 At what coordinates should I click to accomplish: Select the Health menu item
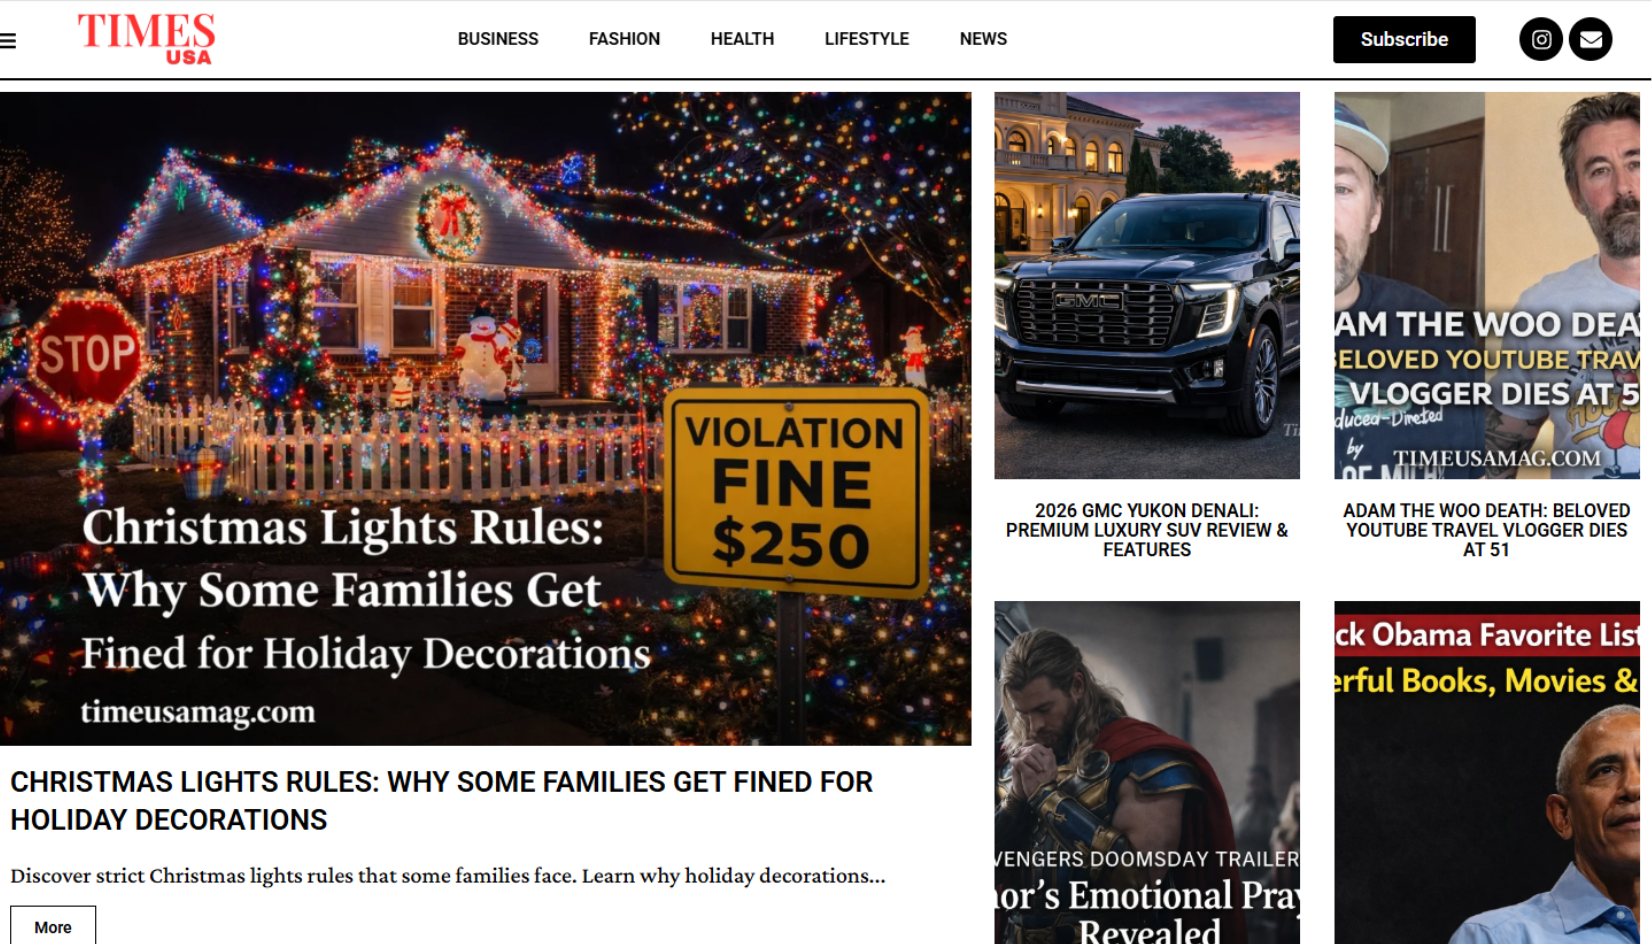(x=742, y=39)
